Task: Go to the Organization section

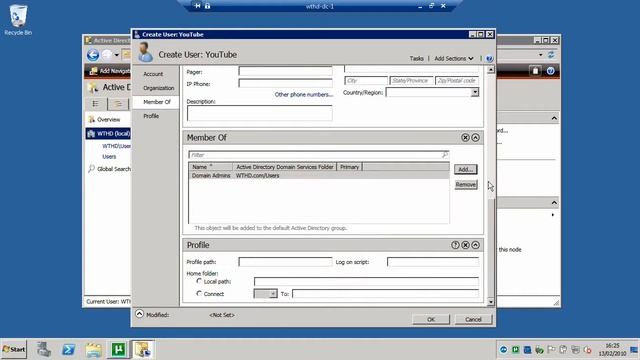Action: click(158, 88)
